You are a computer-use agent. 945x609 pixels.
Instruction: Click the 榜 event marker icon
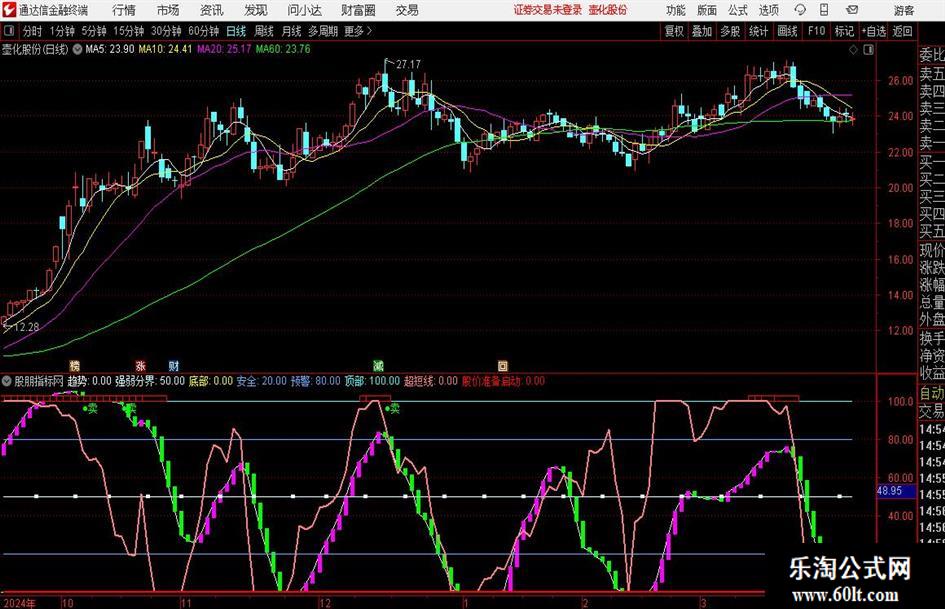tap(75, 365)
